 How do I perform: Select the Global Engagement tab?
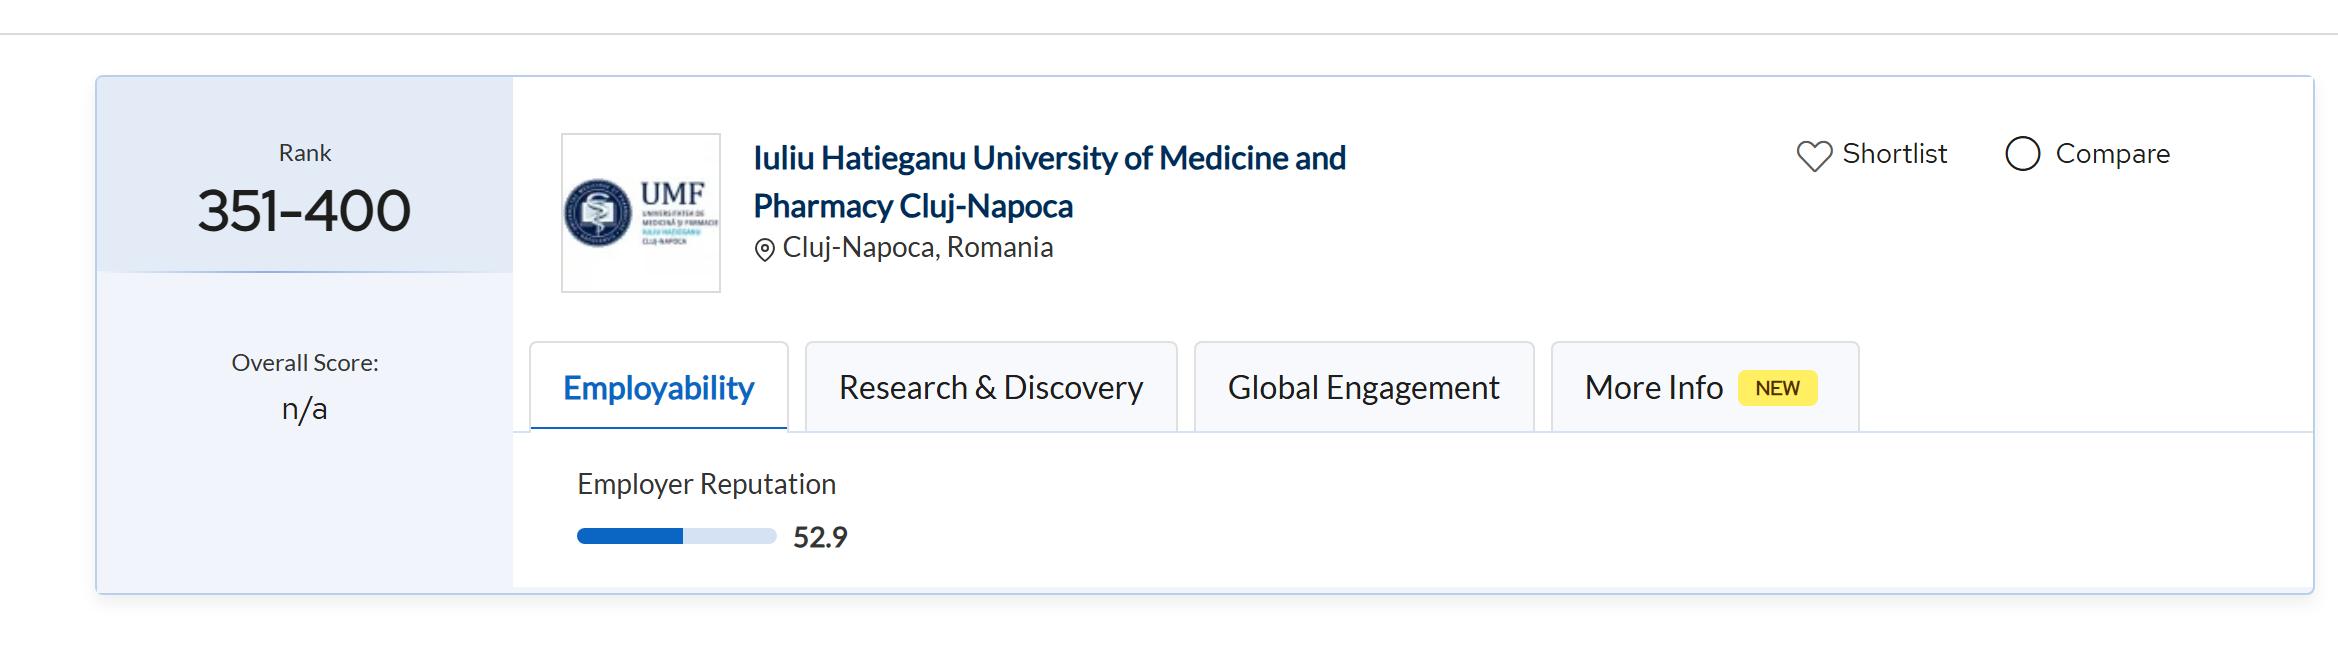1363,388
